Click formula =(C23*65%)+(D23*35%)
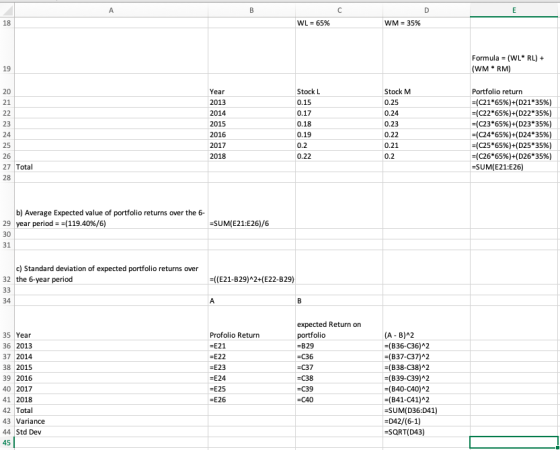The width and height of the screenshot is (560, 450). 515,124
